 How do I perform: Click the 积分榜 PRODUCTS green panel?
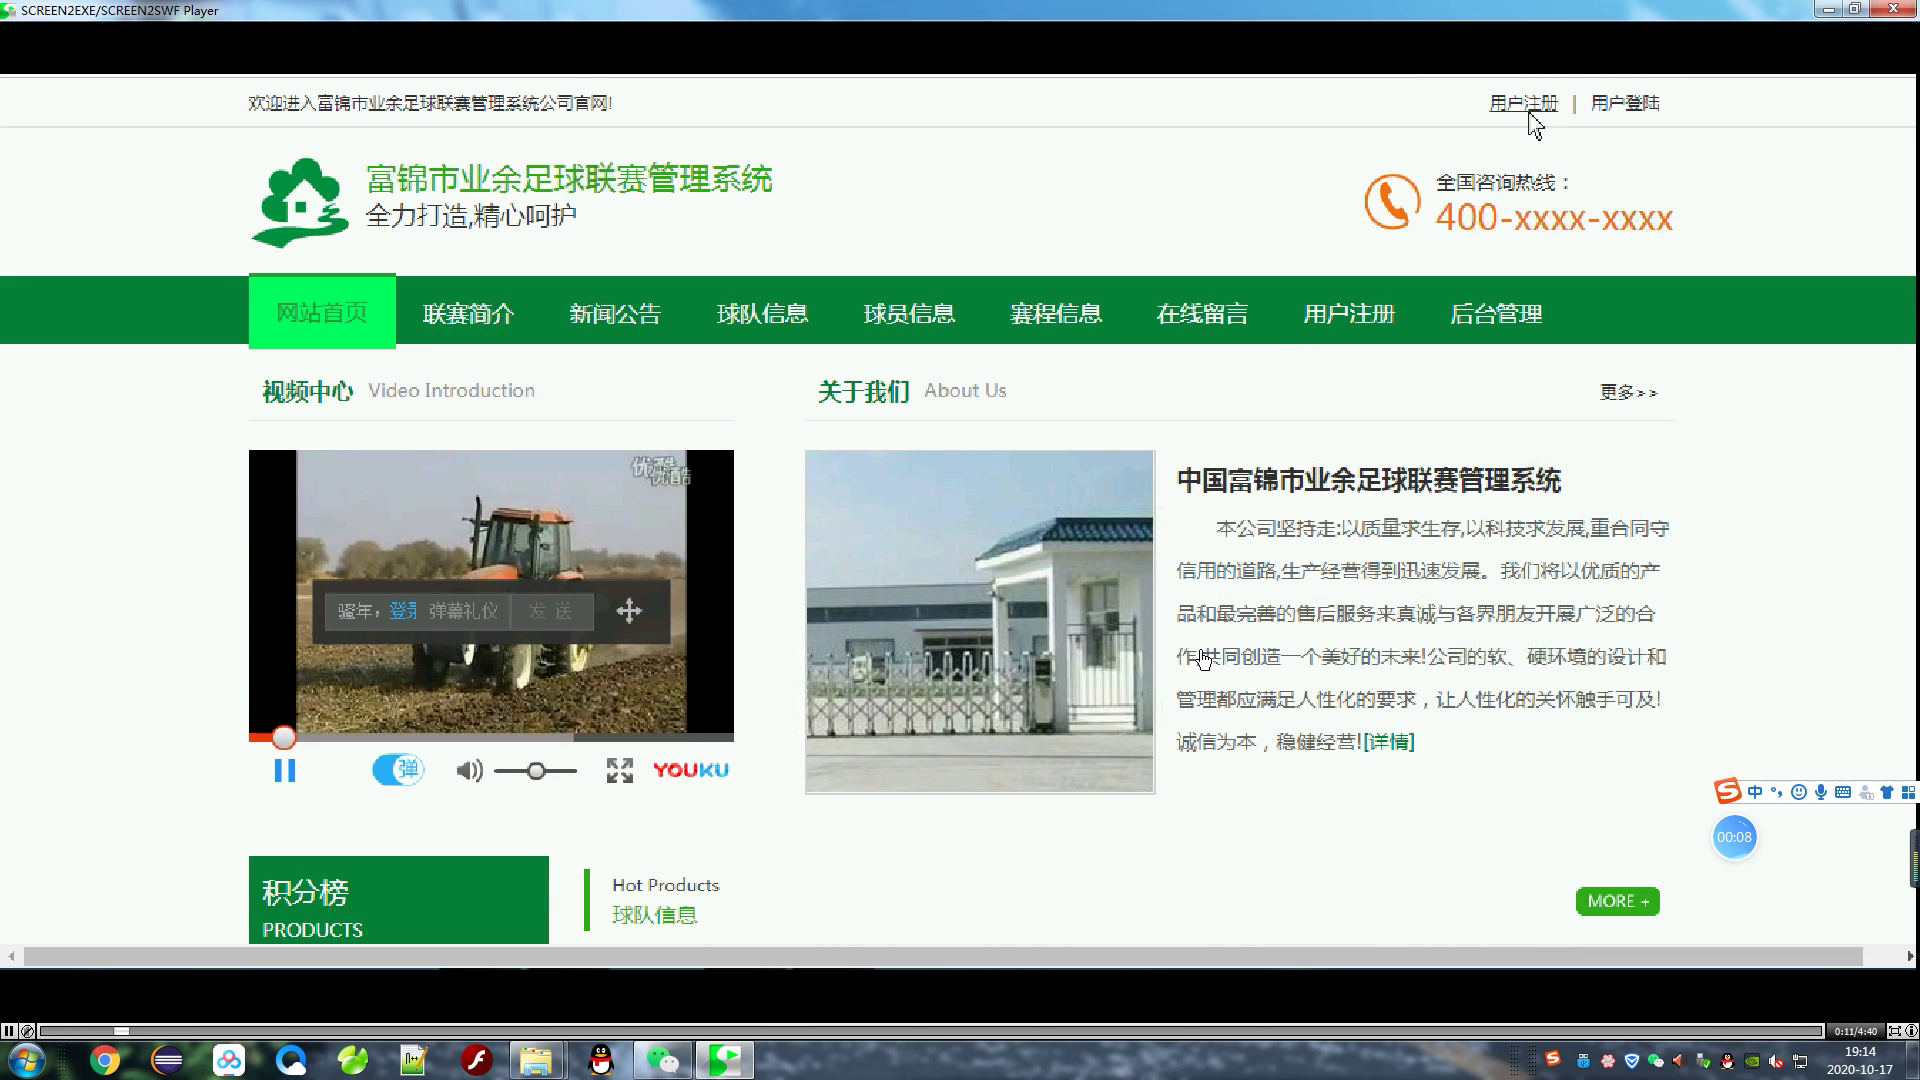(x=398, y=900)
